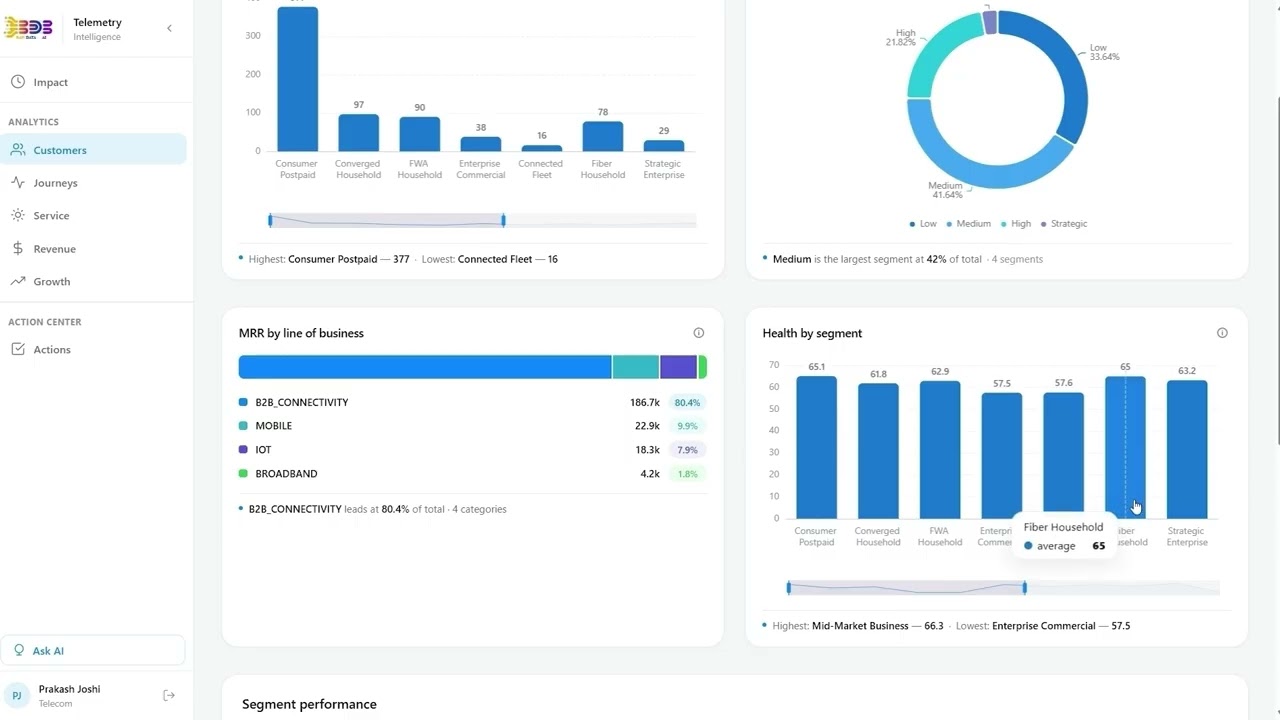The image size is (1280, 720).
Task: Click the MOBILE 22.9k value
Action: point(647,426)
